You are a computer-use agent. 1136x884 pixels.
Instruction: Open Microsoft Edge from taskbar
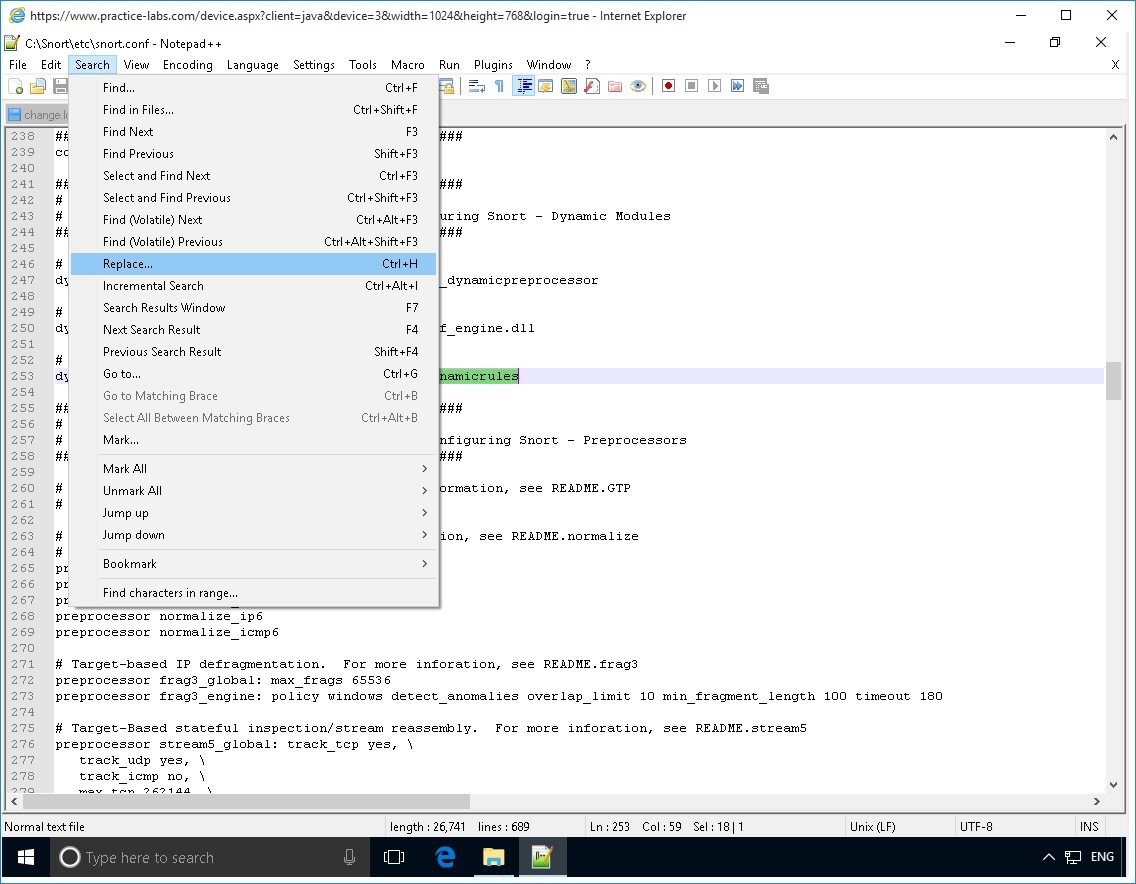[445, 858]
